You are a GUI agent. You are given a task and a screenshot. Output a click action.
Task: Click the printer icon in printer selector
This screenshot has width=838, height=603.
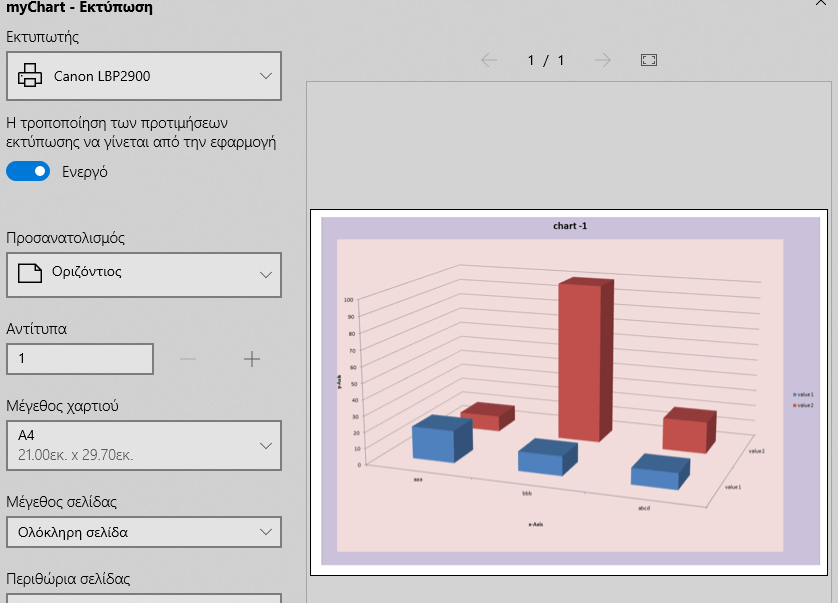(30, 75)
